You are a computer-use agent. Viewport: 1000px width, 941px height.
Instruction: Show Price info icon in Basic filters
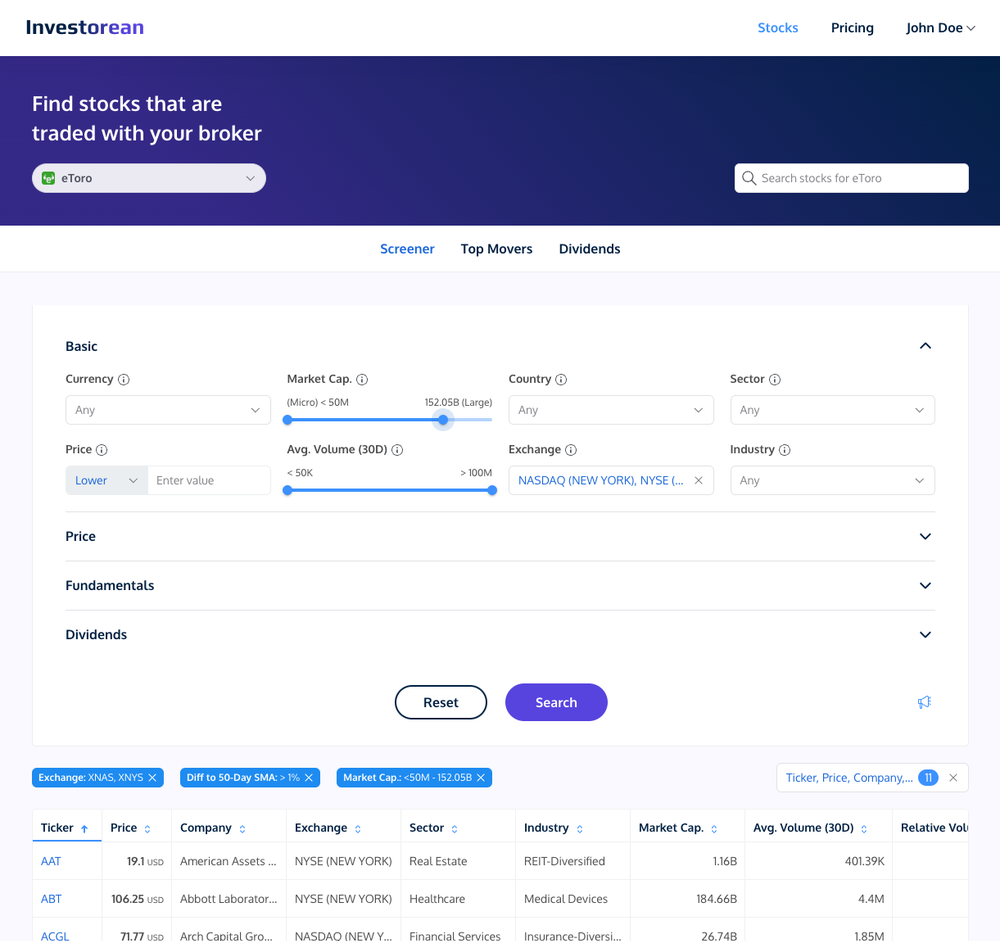(101, 450)
